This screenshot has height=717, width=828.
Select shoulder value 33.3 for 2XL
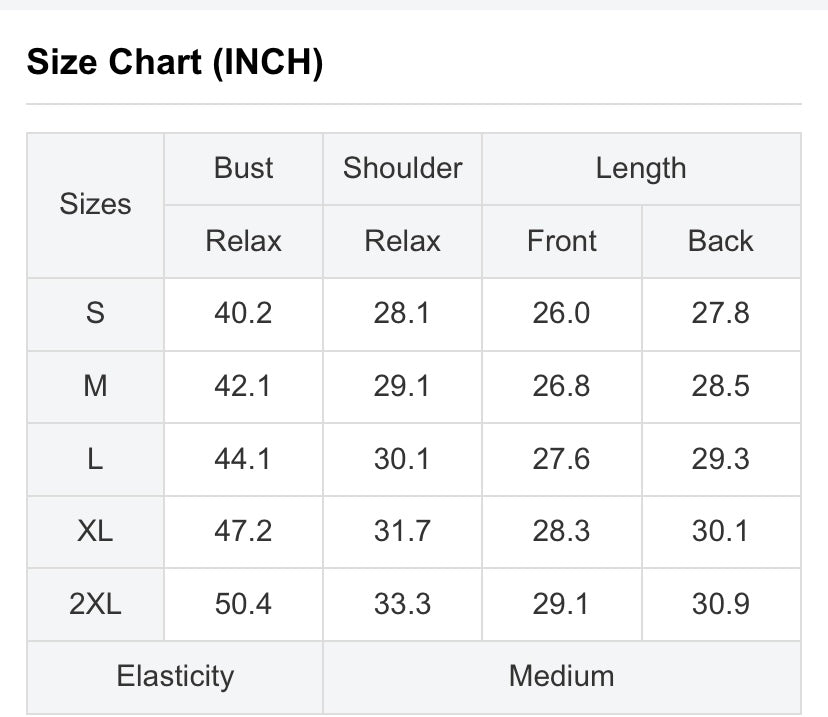tap(402, 604)
